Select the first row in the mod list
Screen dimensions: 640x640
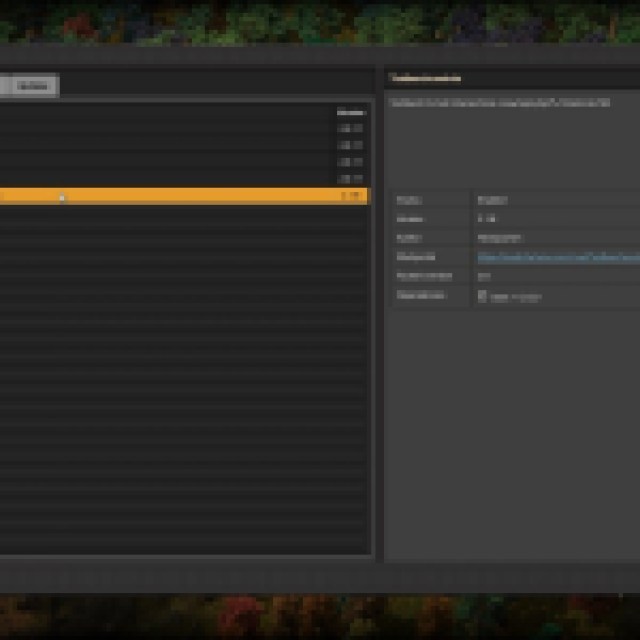(x=180, y=128)
